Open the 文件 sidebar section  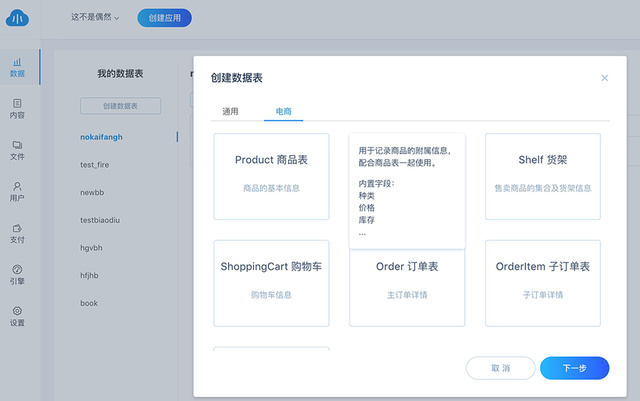pyautogui.click(x=17, y=150)
